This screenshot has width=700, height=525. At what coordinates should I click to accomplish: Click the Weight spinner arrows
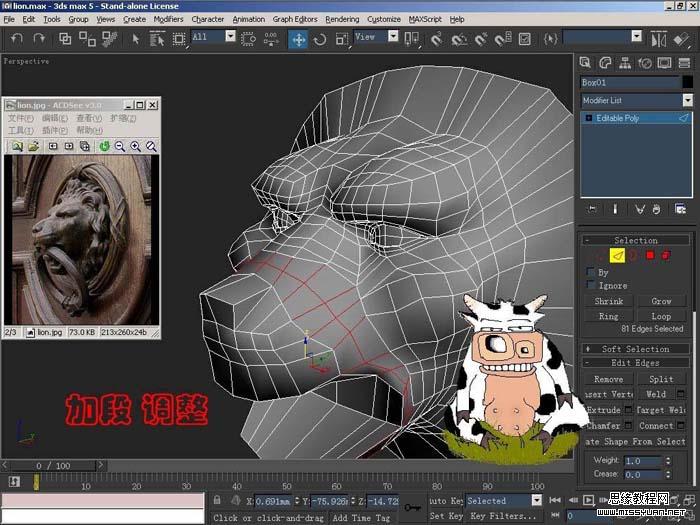click(668, 460)
